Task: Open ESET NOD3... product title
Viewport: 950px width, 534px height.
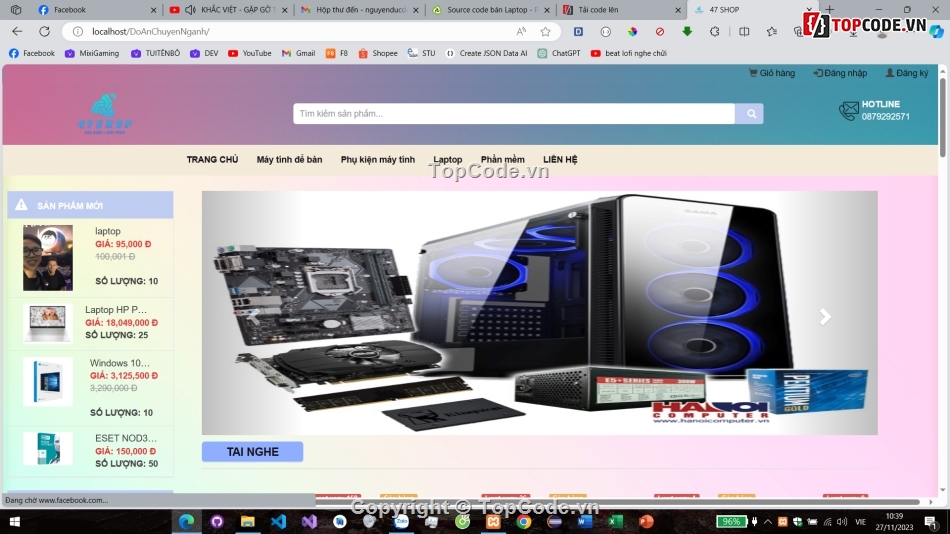Action: point(125,438)
